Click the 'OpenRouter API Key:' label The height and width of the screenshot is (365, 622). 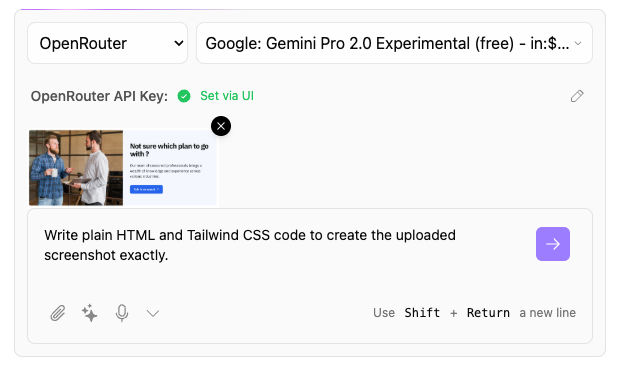pyautogui.click(x=99, y=96)
